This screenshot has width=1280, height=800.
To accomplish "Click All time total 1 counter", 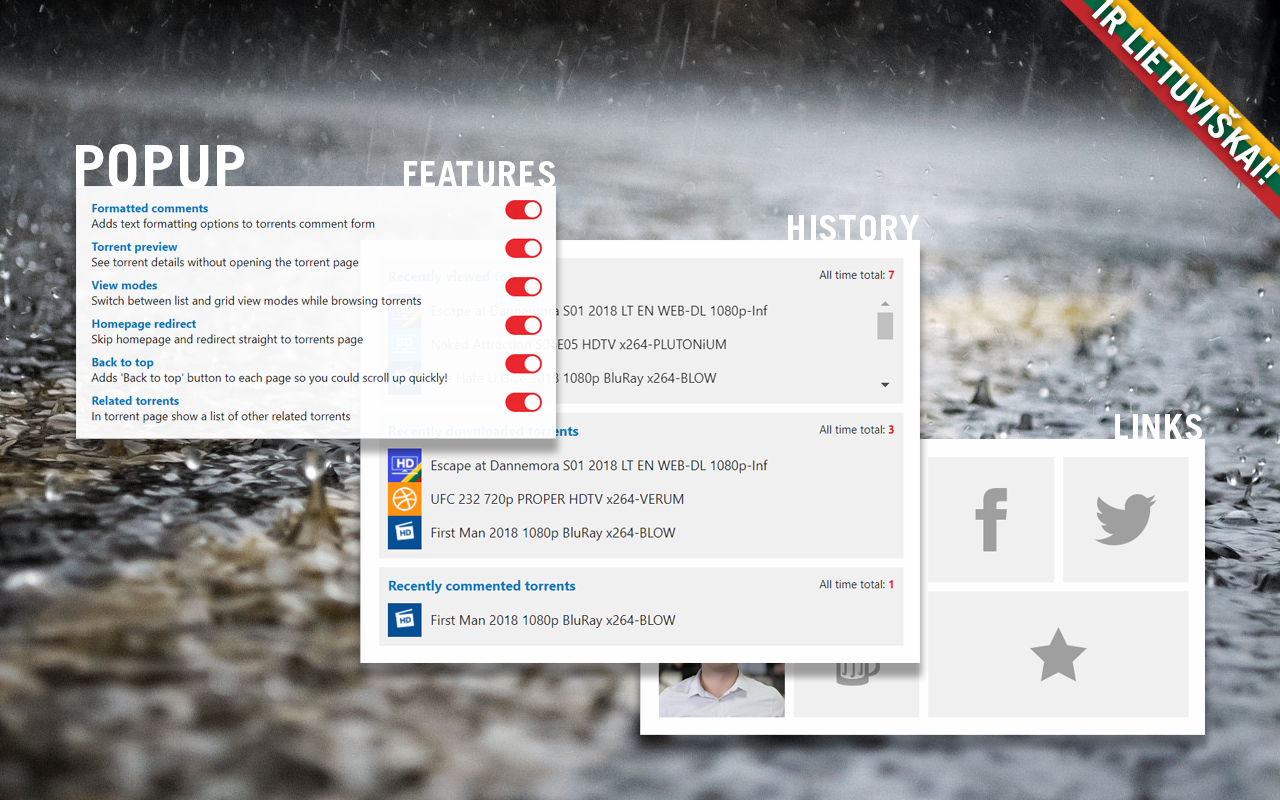I will coord(856,584).
